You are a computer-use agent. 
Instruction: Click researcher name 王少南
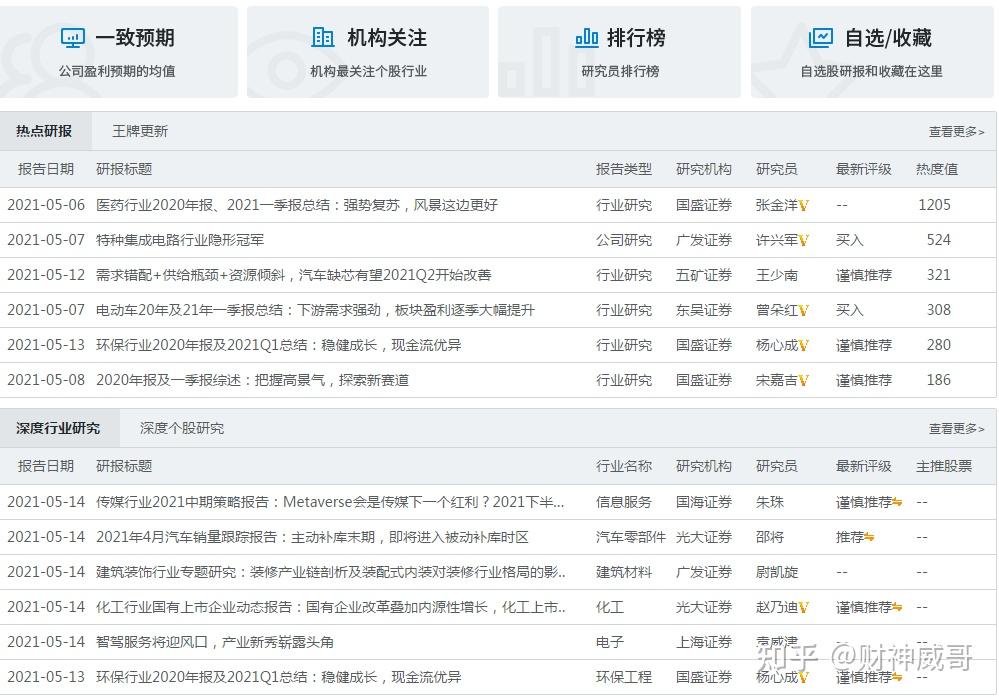(x=776, y=275)
